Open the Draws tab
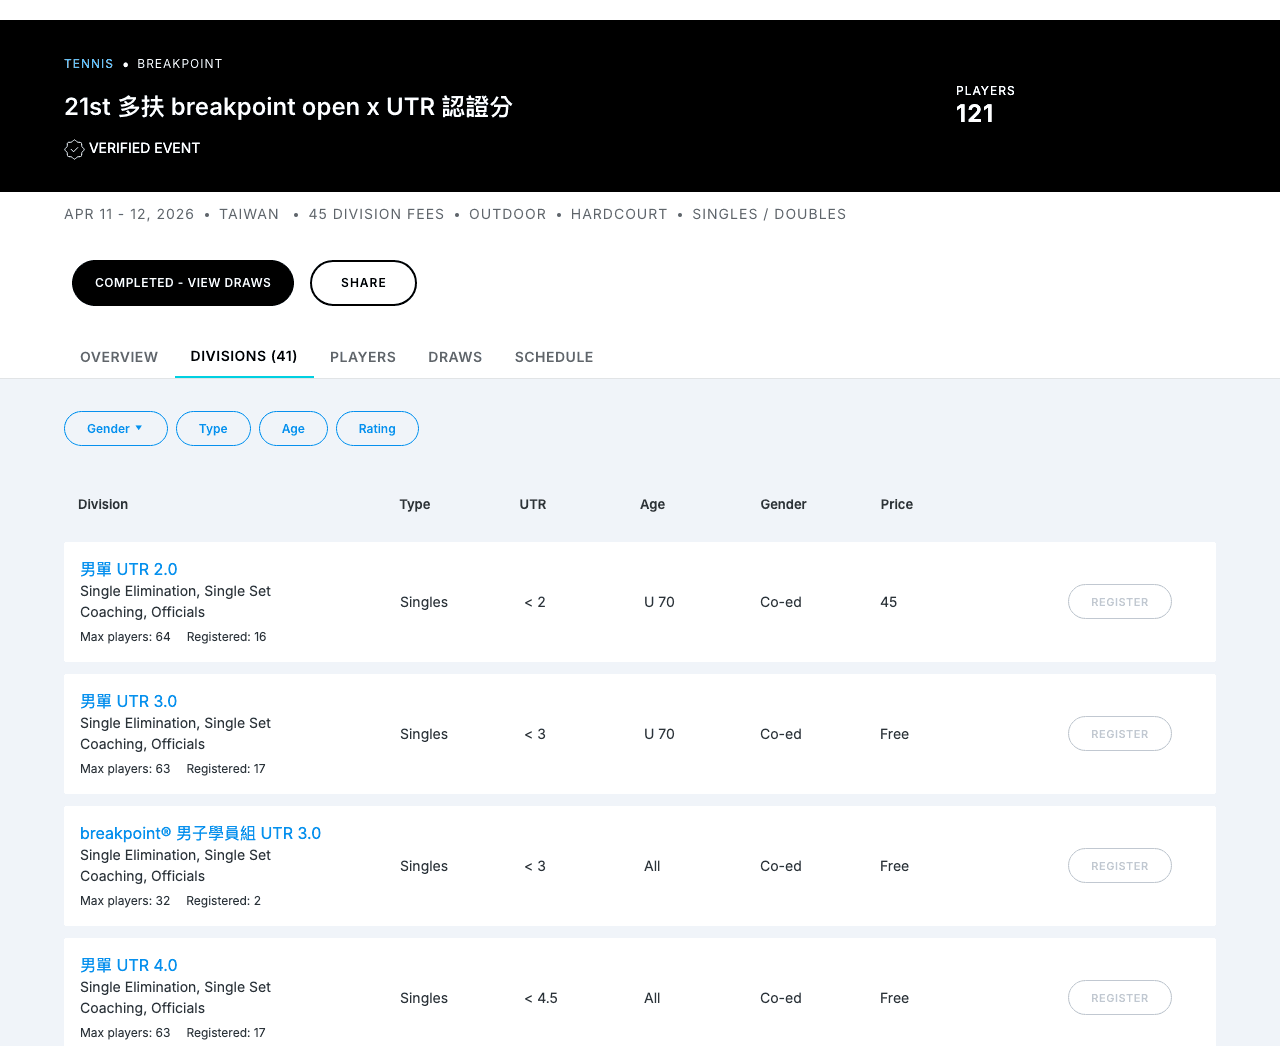 pyautogui.click(x=455, y=357)
